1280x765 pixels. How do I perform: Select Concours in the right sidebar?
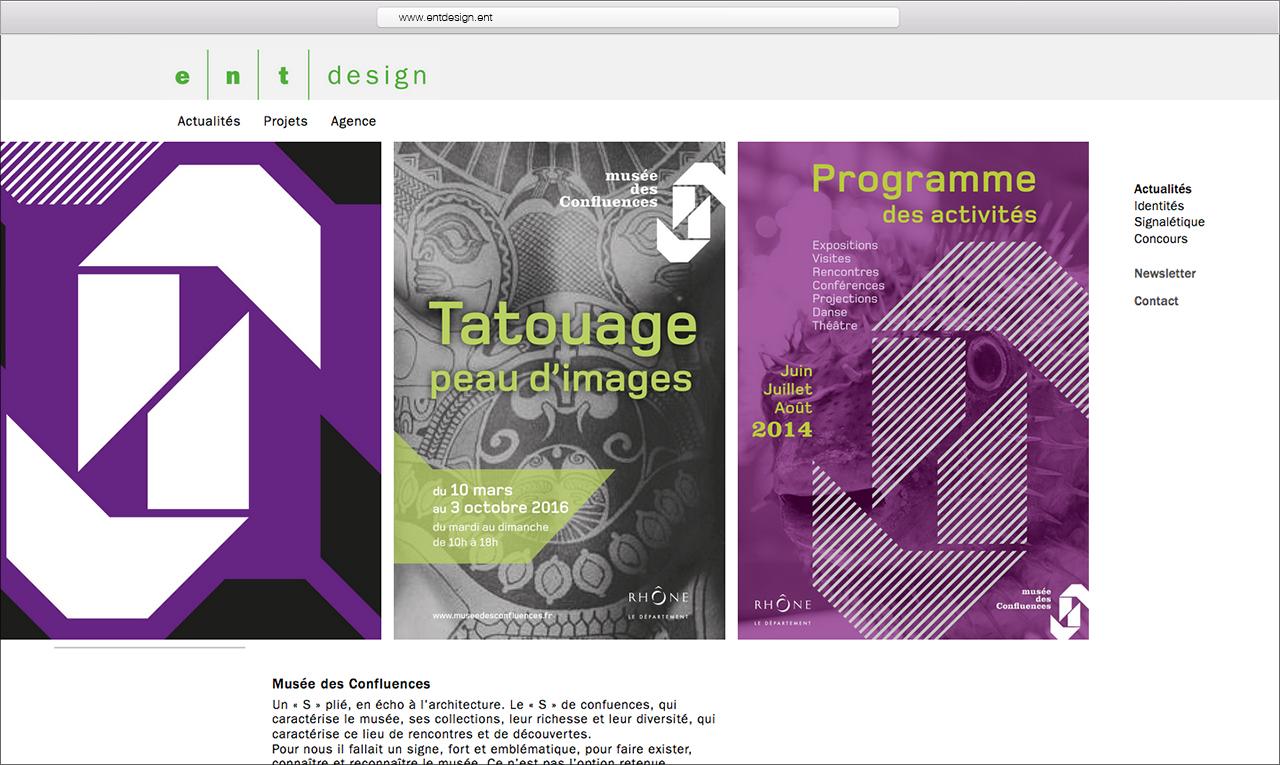tap(1160, 239)
